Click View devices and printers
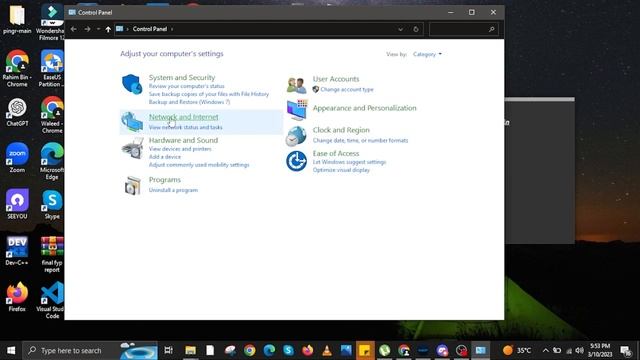 point(180,149)
